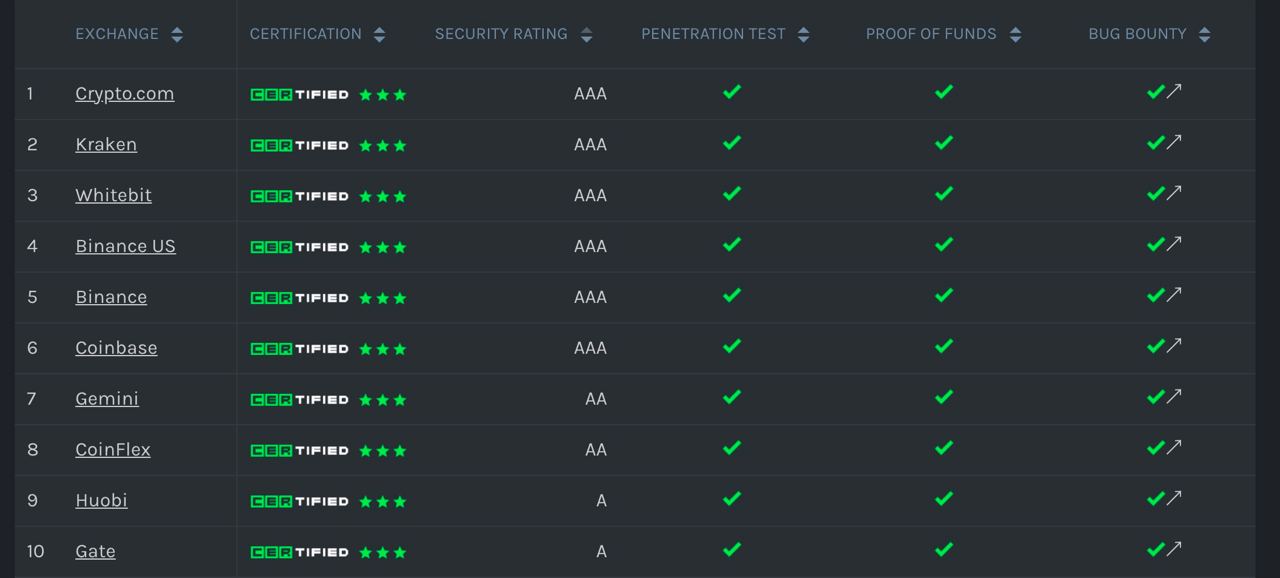The image size is (1280, 578).
Task: Click Binance's proof of funds checkmark
Action: pos(944,295)
